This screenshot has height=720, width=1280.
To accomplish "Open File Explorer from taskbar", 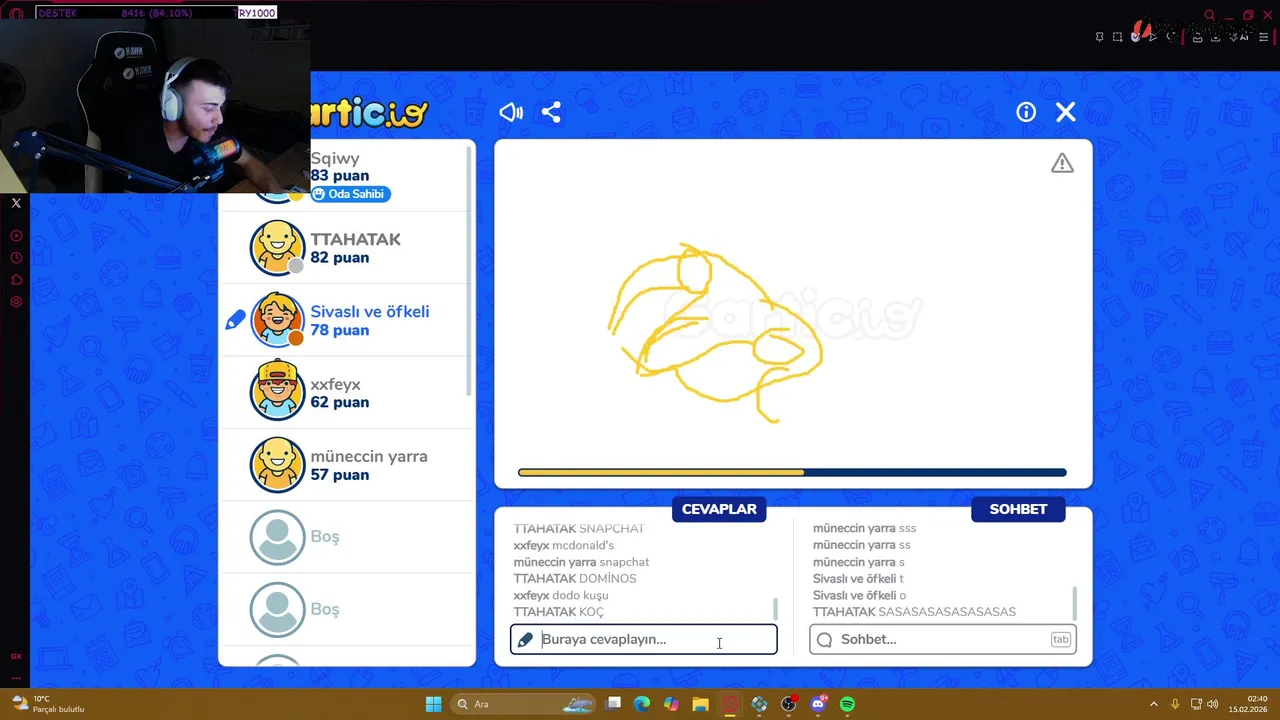I will coord(700,704).
